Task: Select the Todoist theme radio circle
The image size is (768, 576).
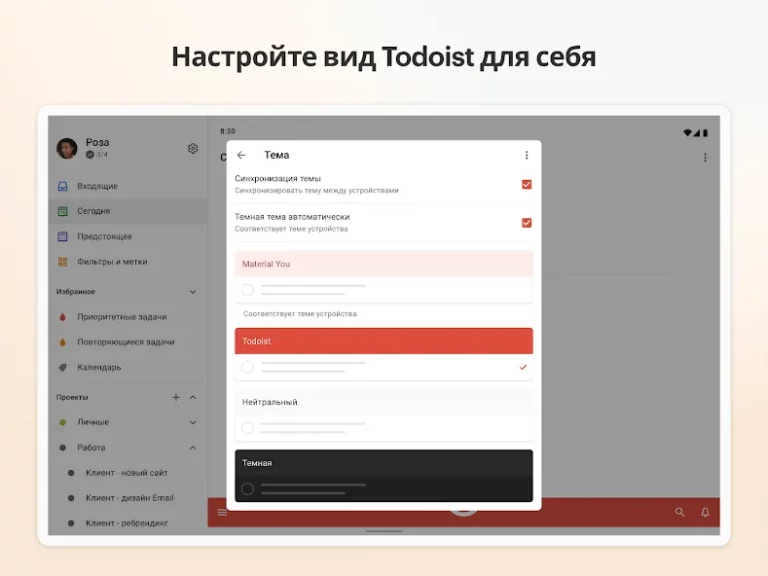Action: pyautogui.click(x=247, y=367)
